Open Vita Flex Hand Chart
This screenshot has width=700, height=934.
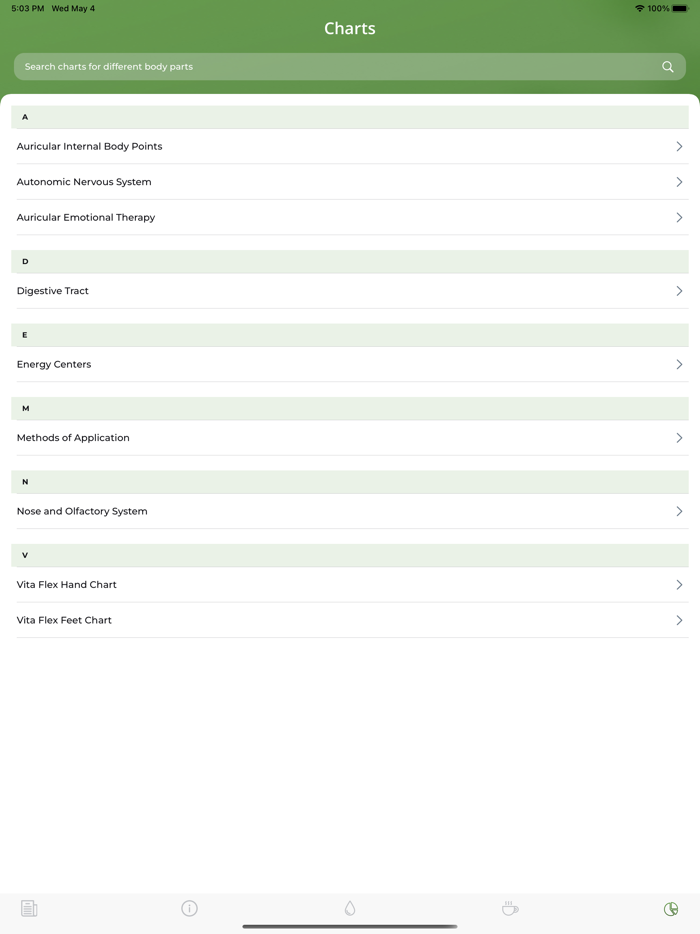click(x=67, y=585)
